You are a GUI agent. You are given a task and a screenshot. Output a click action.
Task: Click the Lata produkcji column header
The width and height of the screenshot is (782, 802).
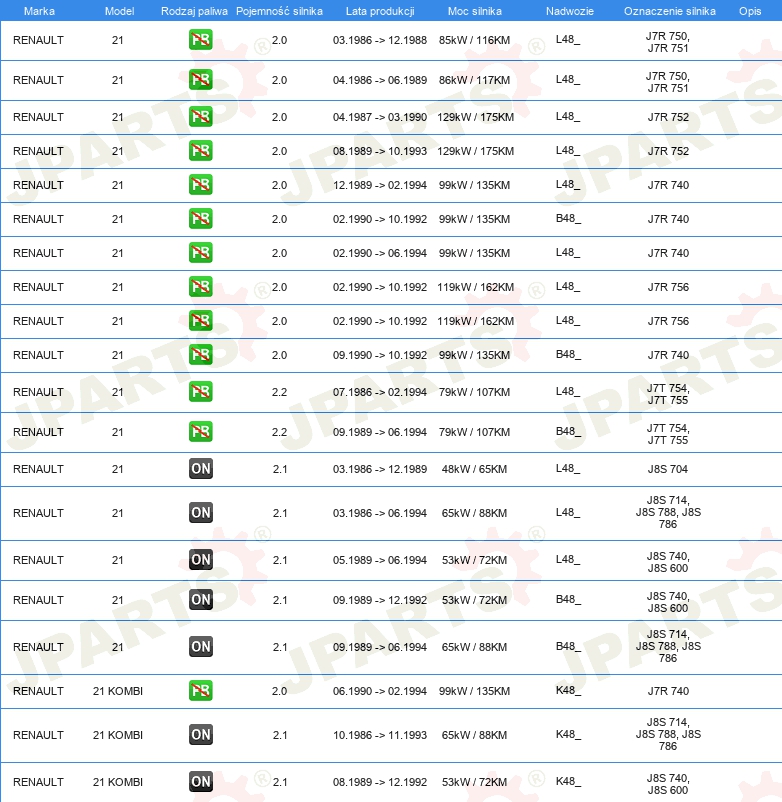(380, 11)
